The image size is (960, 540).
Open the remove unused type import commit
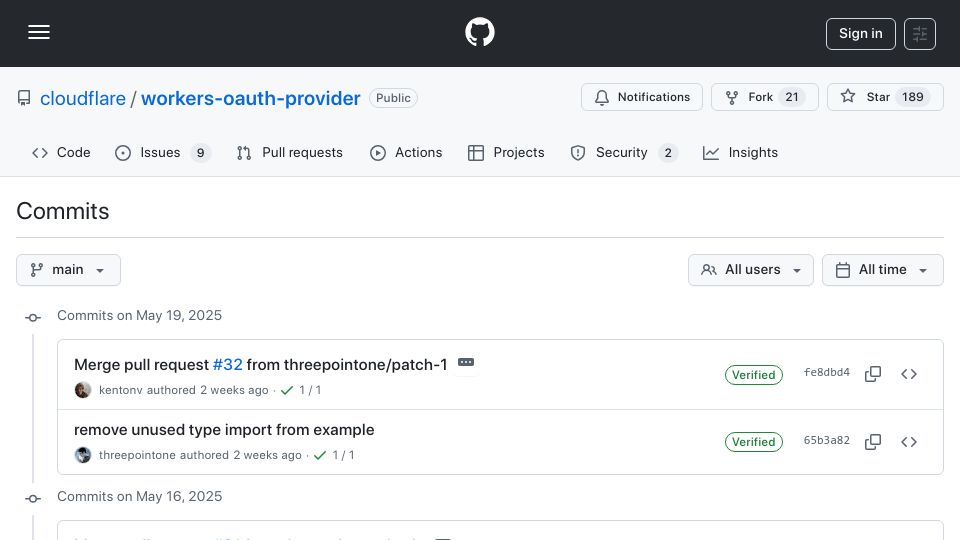pyautogui.click(x=224, y=430)
